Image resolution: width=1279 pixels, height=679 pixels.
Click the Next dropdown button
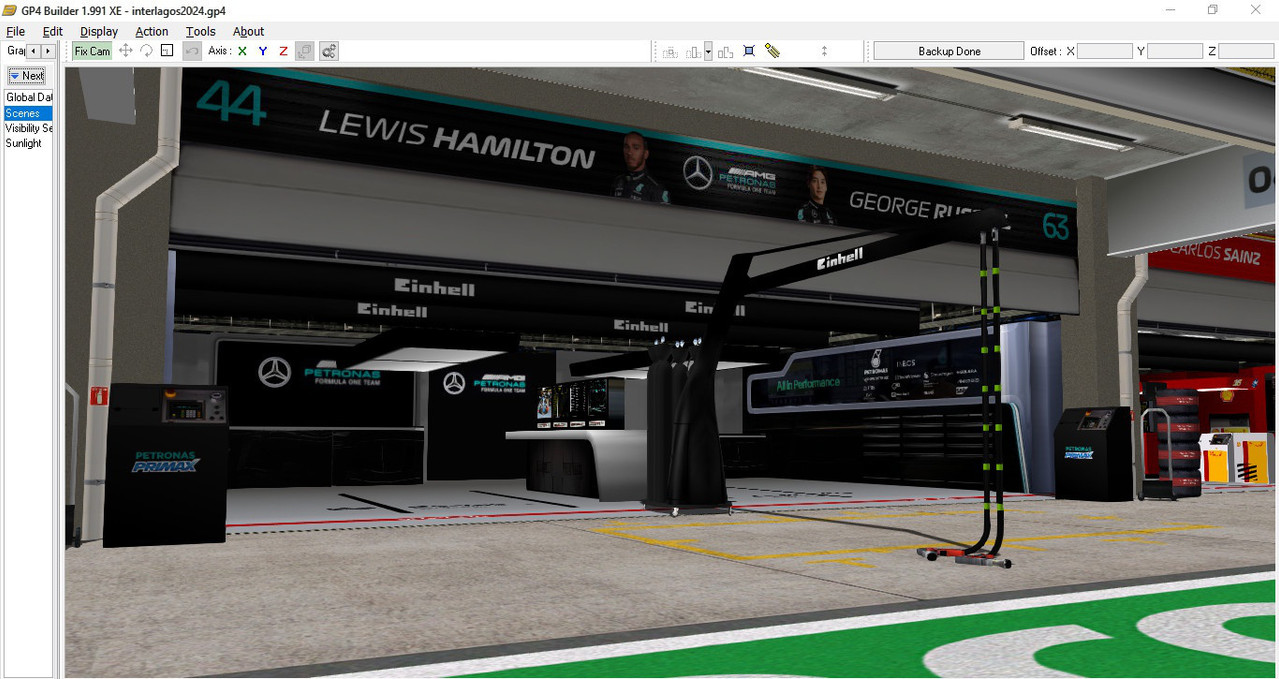click(x=27, y=76)
